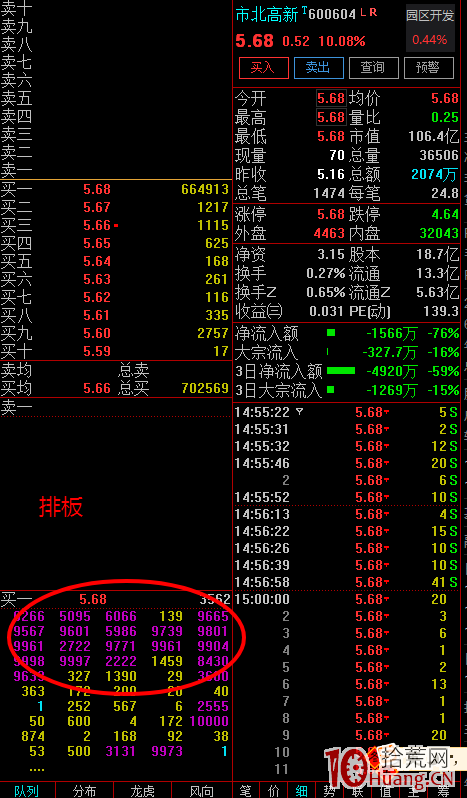Click 总额 value 2074万
Image resolution: width=467 pixels, height=798 pixels.
[435, 175]
